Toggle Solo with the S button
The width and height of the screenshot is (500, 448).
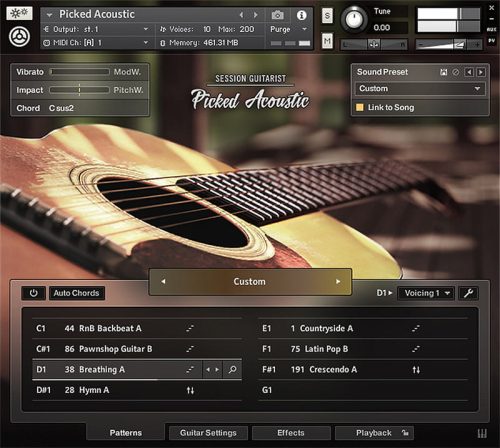pyautogui.click(x=327, y=16)
